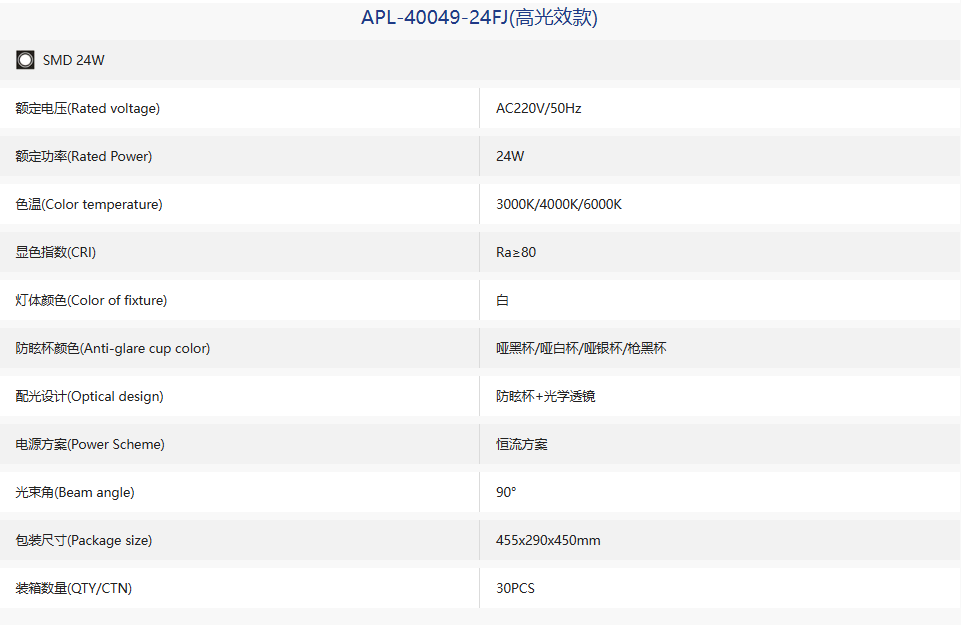Click the Ra≥80 value
The image size is (961, 625).
click(x=516, y=252)
